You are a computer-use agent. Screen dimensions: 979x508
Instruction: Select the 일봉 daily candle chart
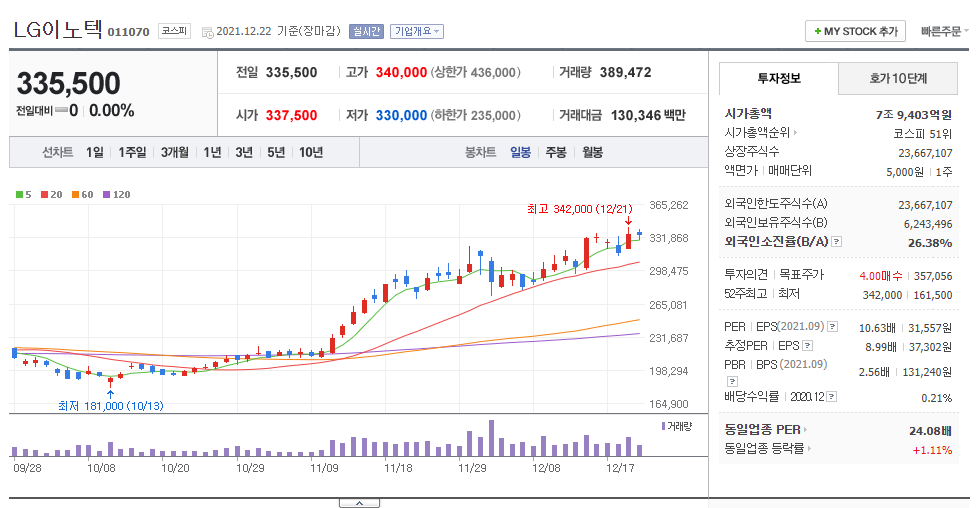520,152
